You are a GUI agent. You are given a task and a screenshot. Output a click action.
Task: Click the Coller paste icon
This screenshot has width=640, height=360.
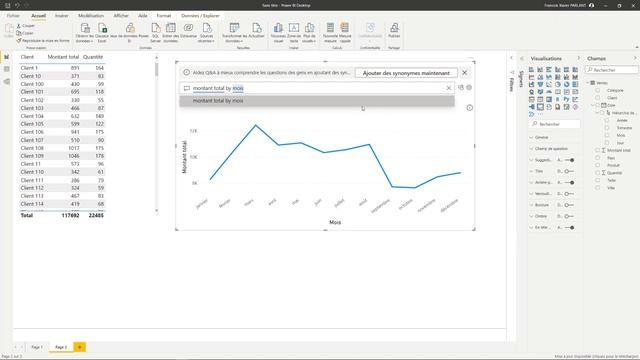9,29
